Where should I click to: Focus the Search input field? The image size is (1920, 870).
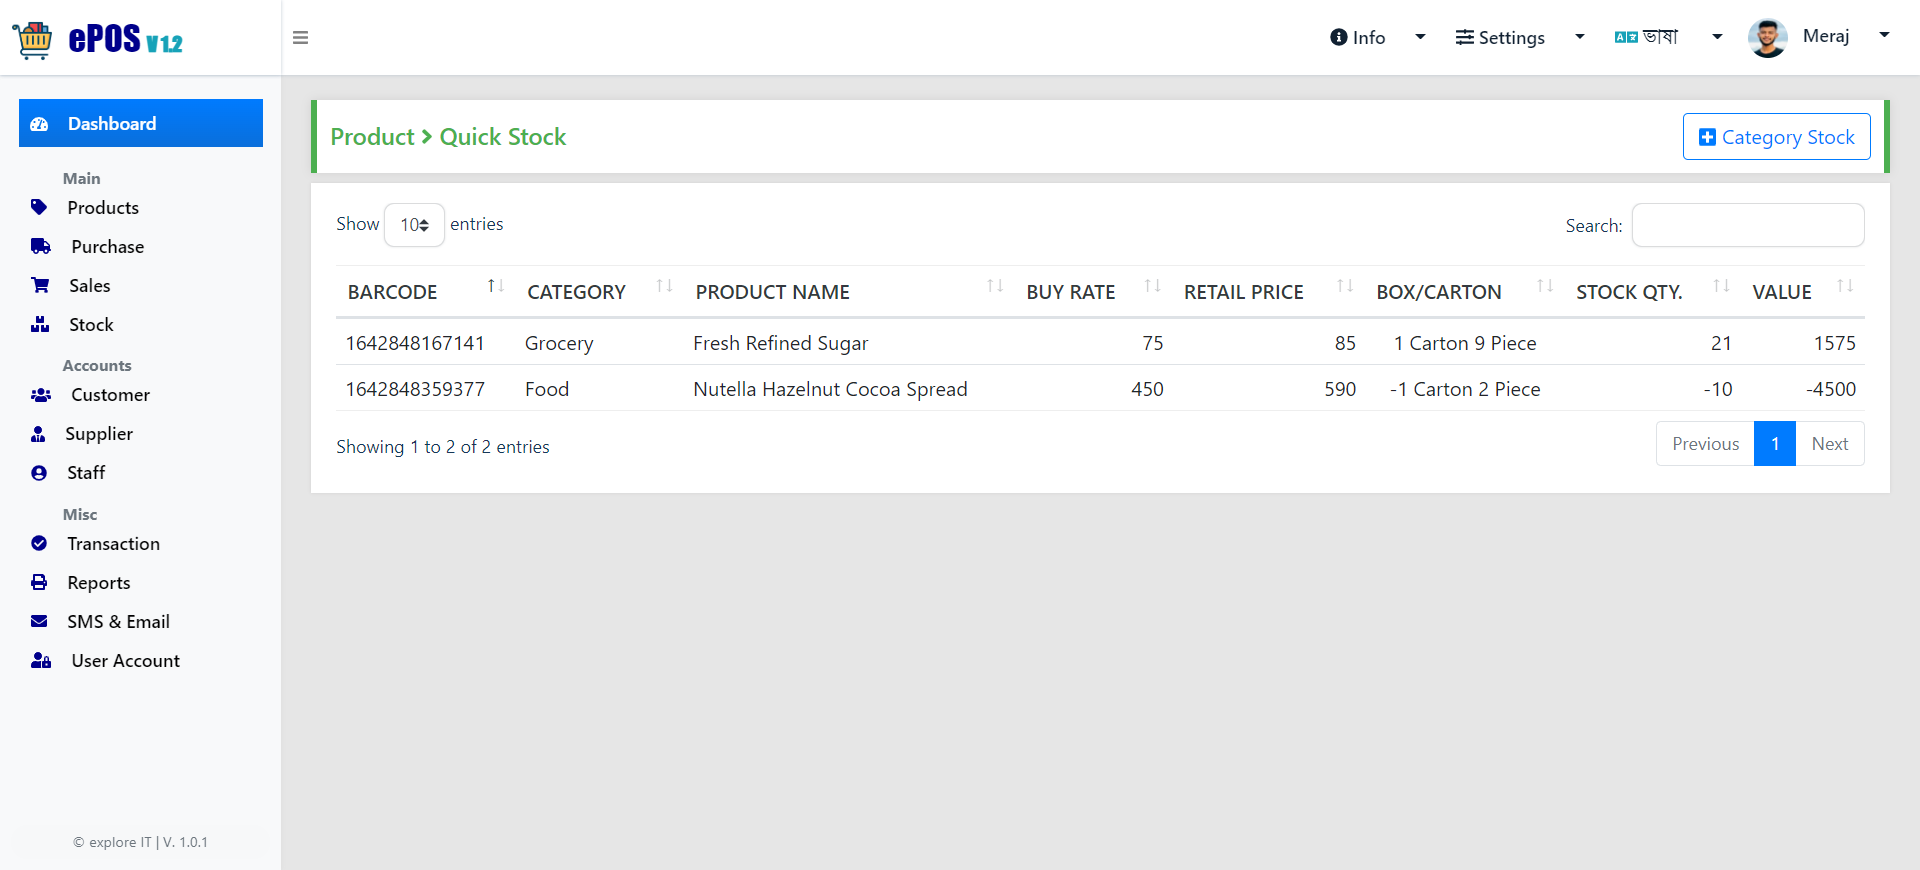point(1747,225)
